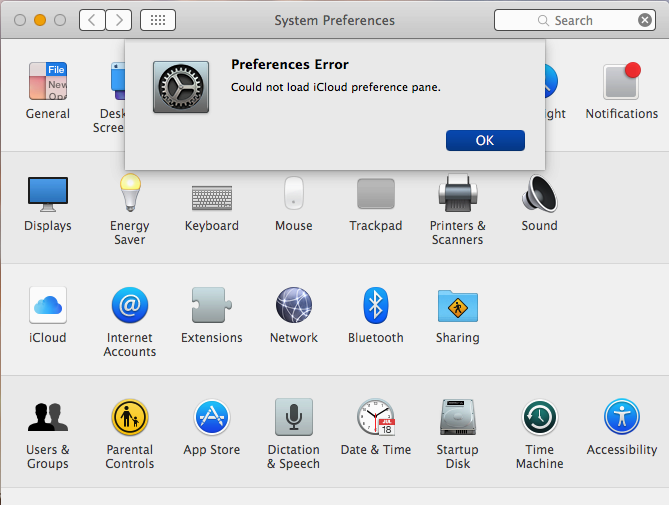
Task: Go forward with the right arrow button
Action: click(x=119, y=20)
